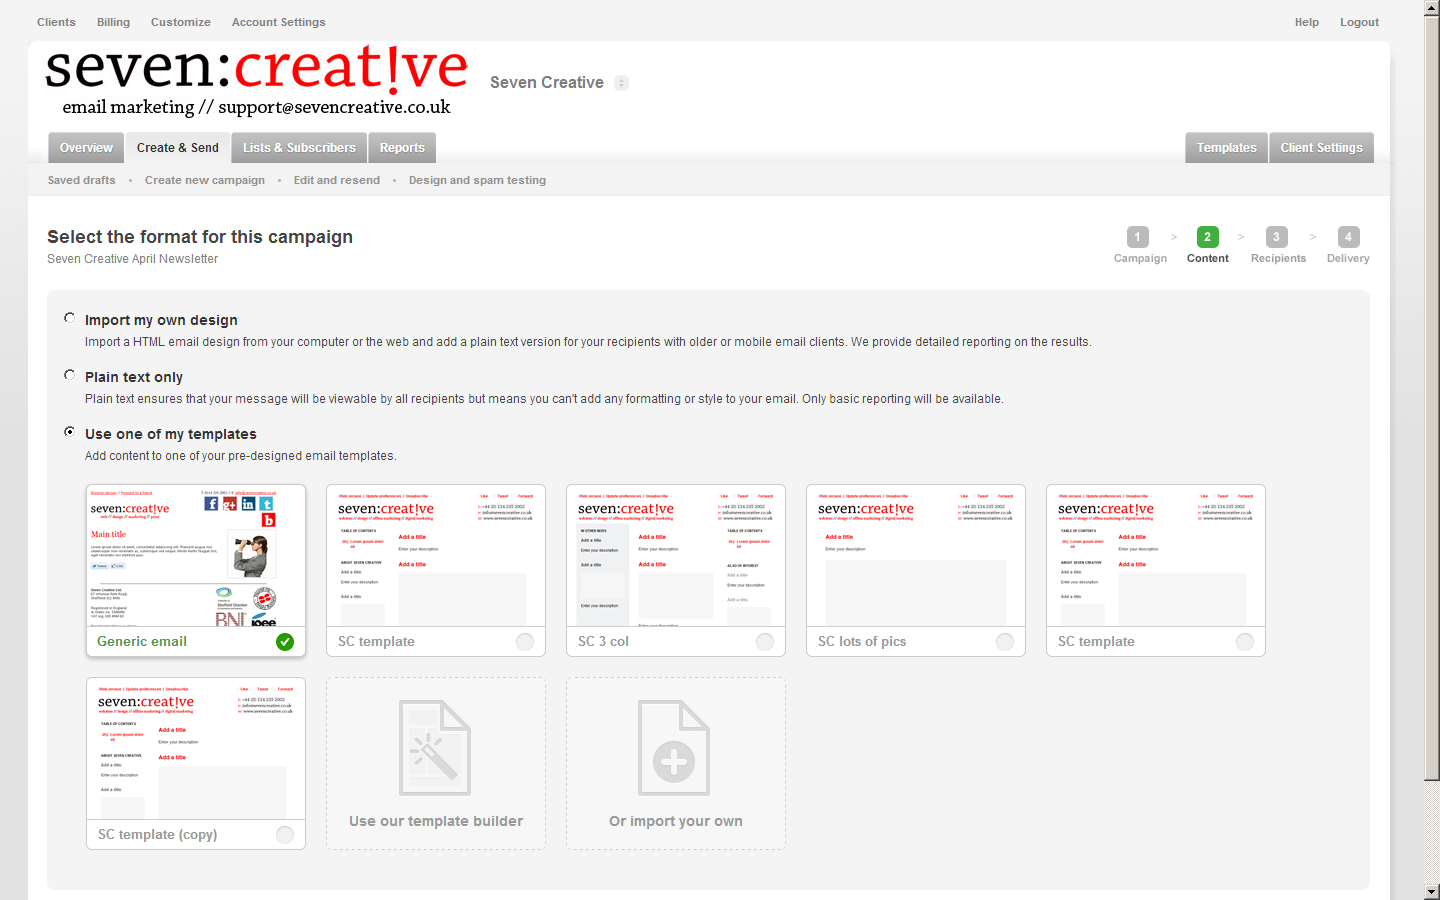Screen dimensions: 1440x900
Task: Switch to the Reports tab
Action: coord(402,148)
